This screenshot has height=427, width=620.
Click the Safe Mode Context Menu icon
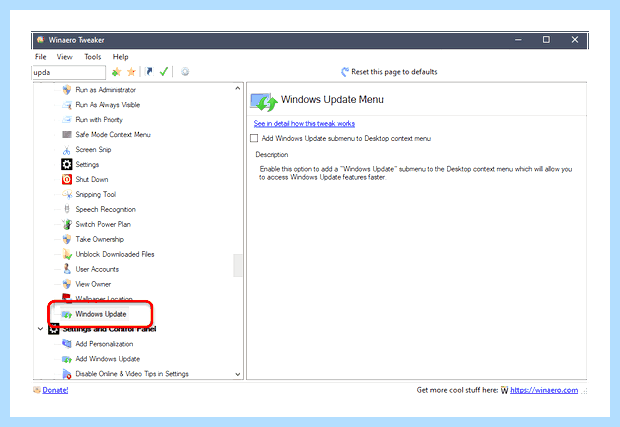(x=67, y=134)
